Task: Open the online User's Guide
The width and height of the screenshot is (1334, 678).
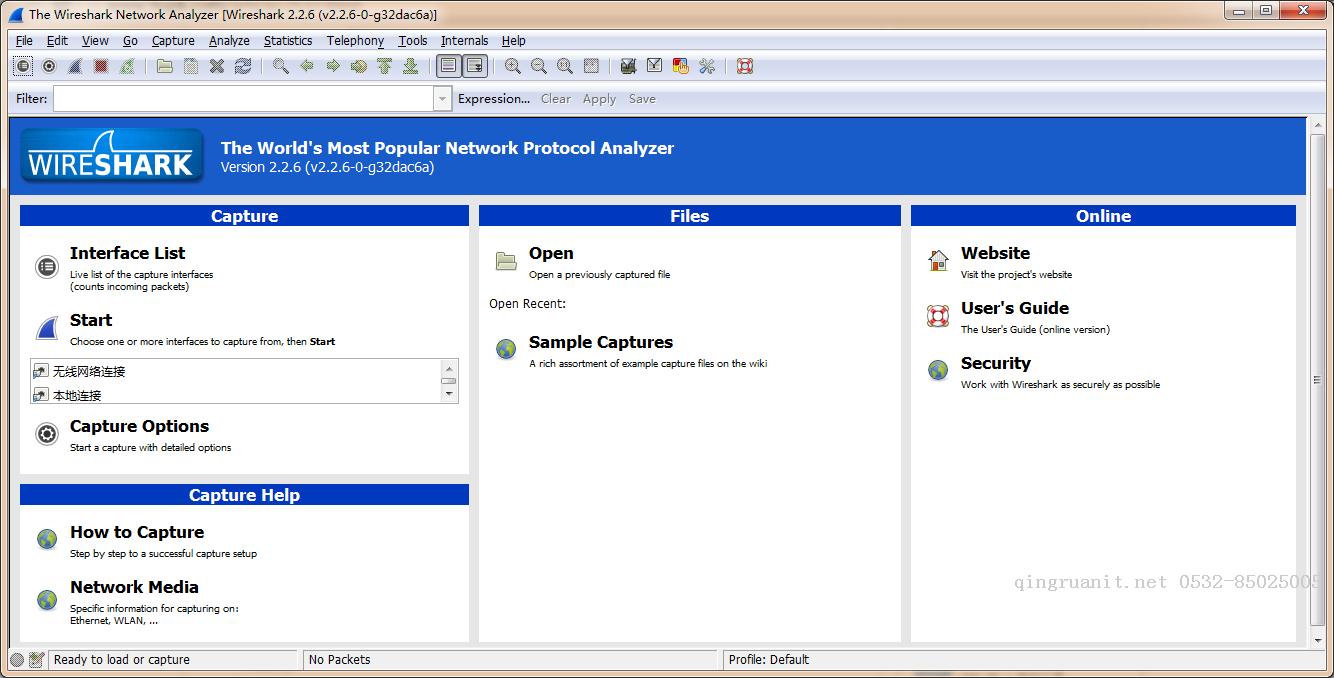Action: pos(1015,308)
